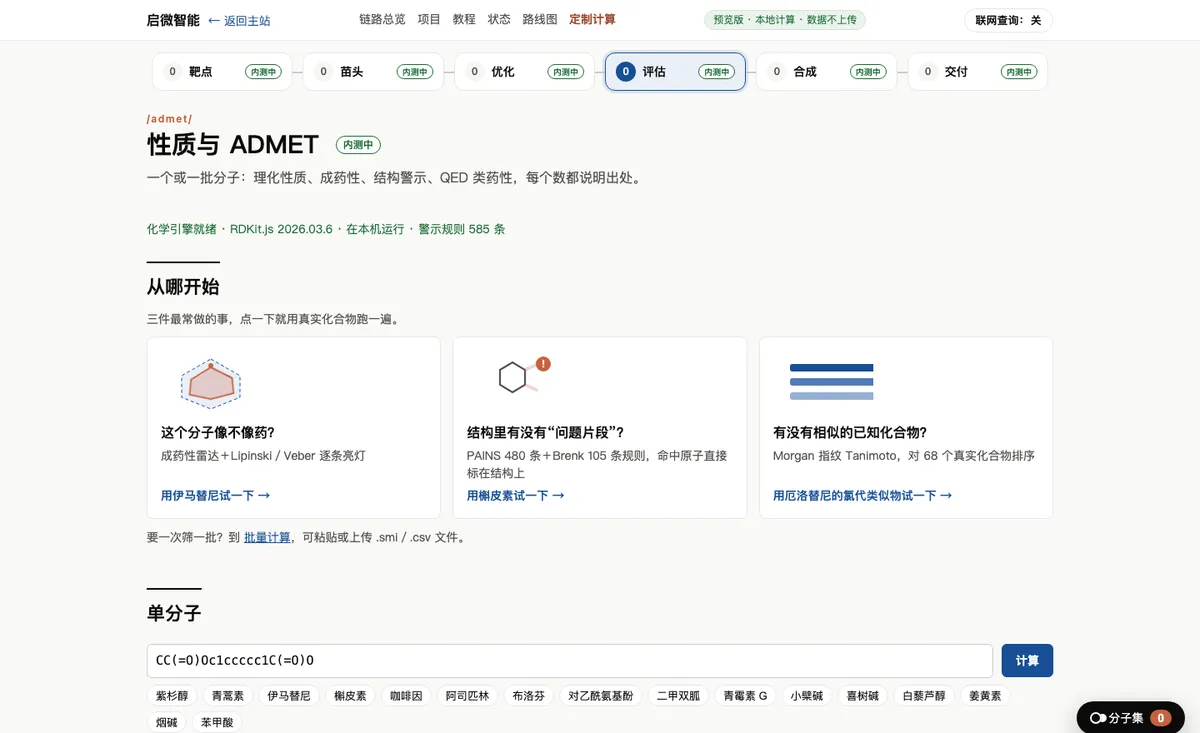This screenshot has height=733, width=1200.
Task: Click the hexagon structure alert icon
Action: pyautogui.click(x=524, y=376)
